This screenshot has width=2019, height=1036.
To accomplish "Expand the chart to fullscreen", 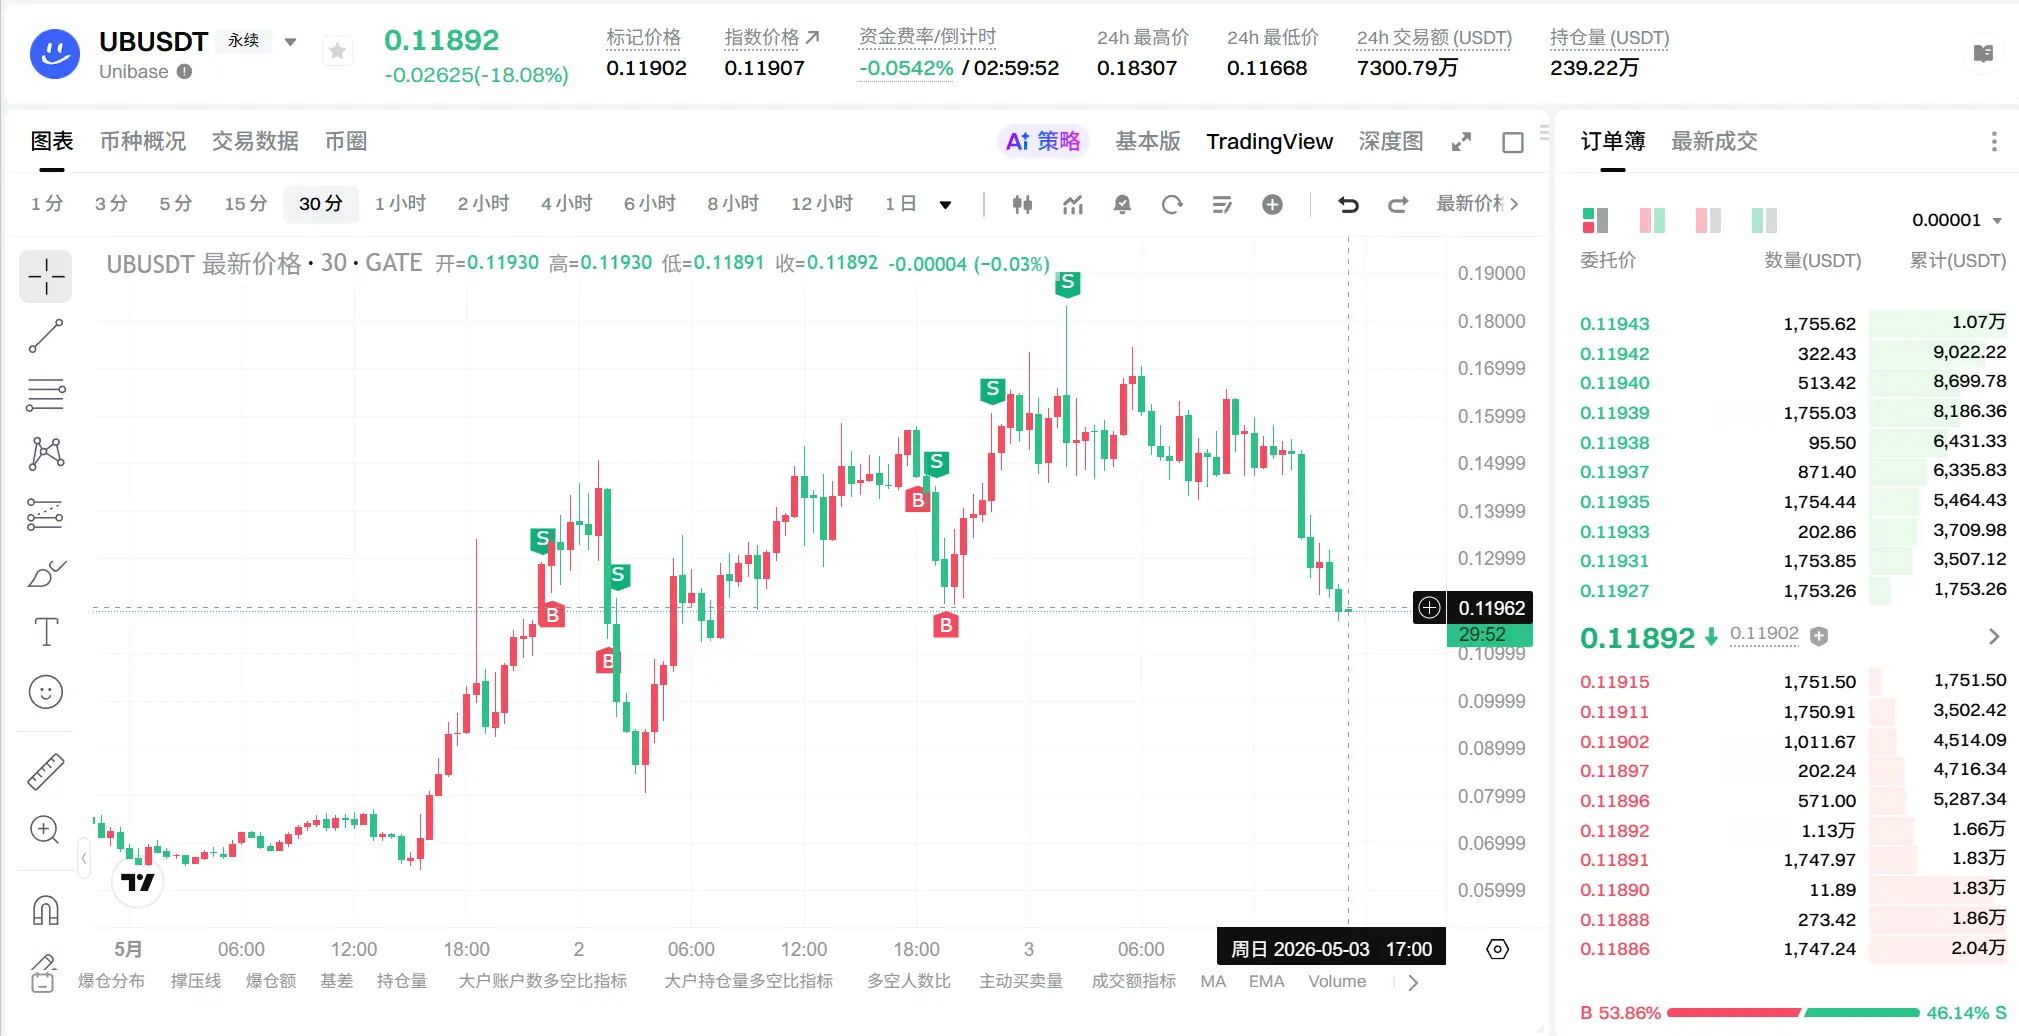I will click(x=1461, y=142).
